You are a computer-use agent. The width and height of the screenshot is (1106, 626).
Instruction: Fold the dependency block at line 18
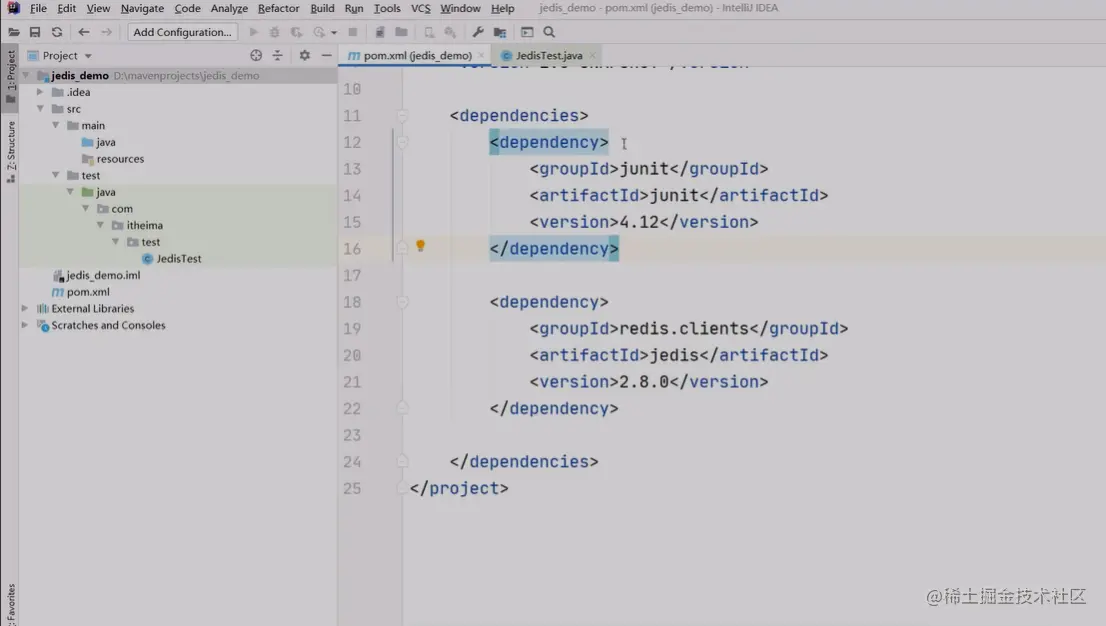(403, 302)
